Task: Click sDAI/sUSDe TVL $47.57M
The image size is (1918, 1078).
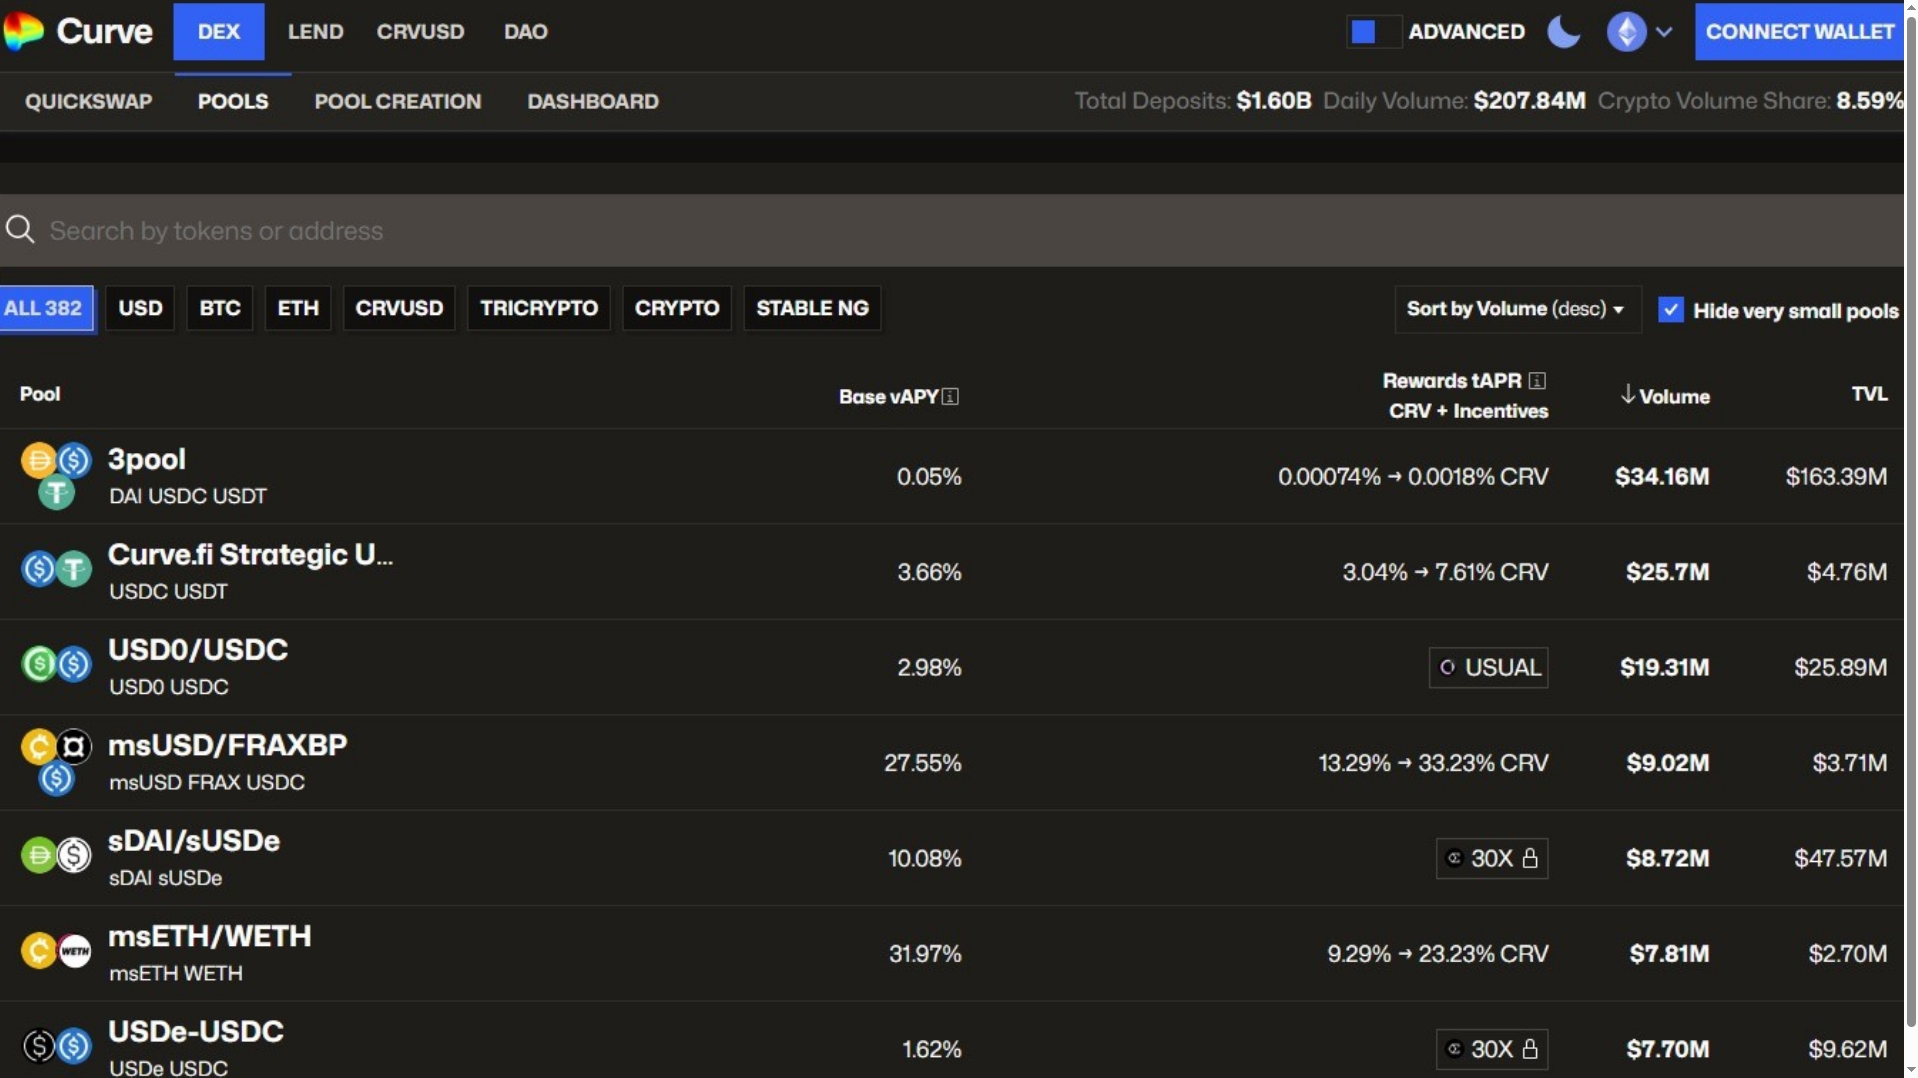Action: click(1840, 858)
